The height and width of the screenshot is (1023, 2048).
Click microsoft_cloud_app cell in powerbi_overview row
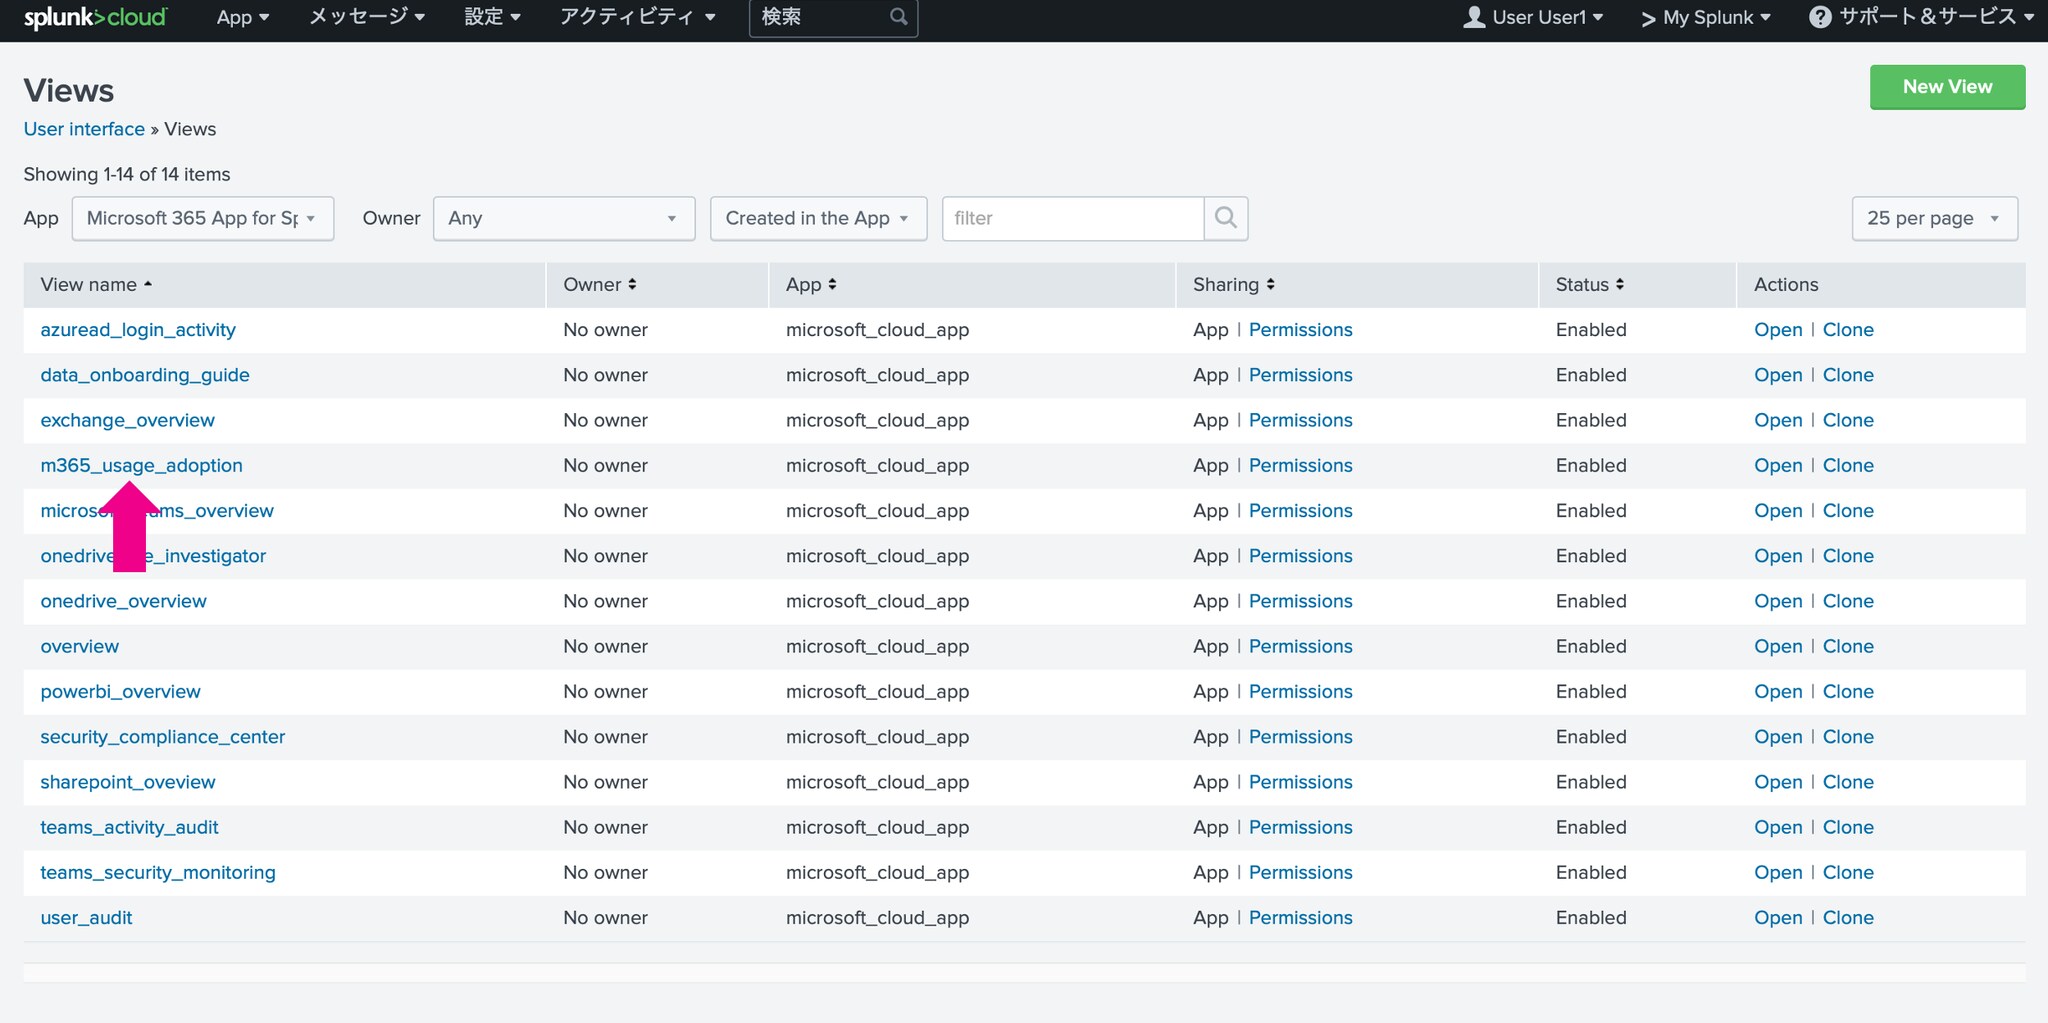(877, 691)
